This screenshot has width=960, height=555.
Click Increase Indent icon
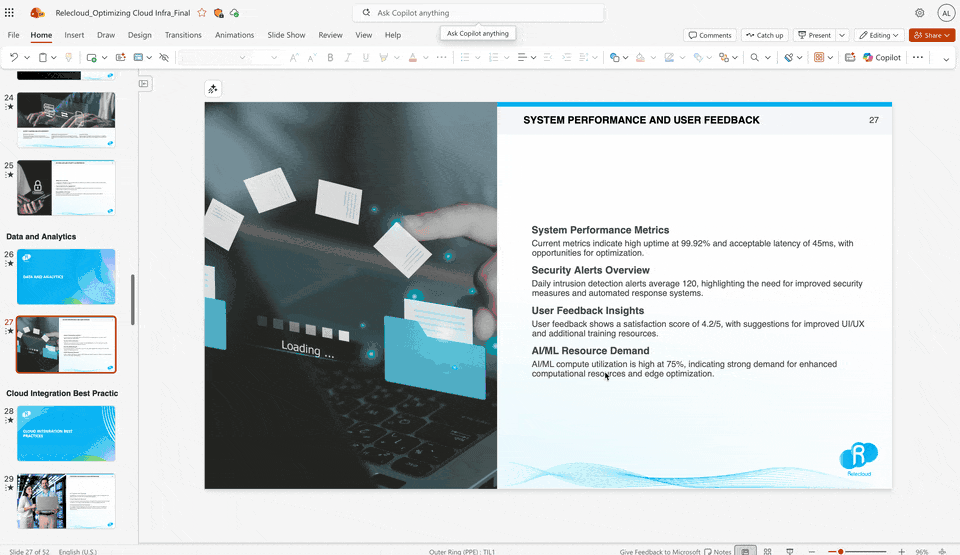pyautogui.click(x=566, y=58)
